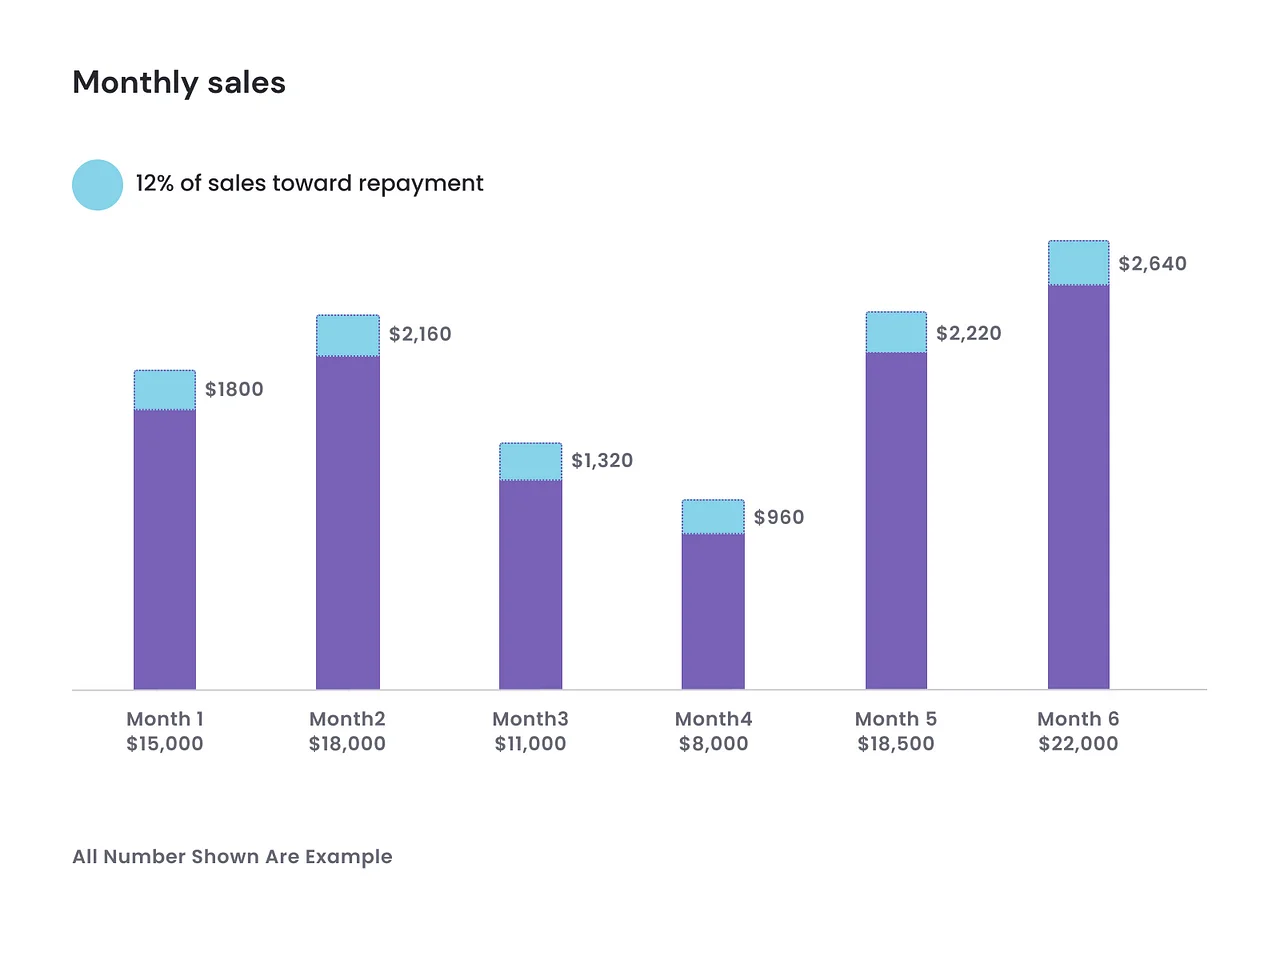Select the "Month4 $8,000" axis label
This screenshot has width=1280, height=960.
coord(713,731)
